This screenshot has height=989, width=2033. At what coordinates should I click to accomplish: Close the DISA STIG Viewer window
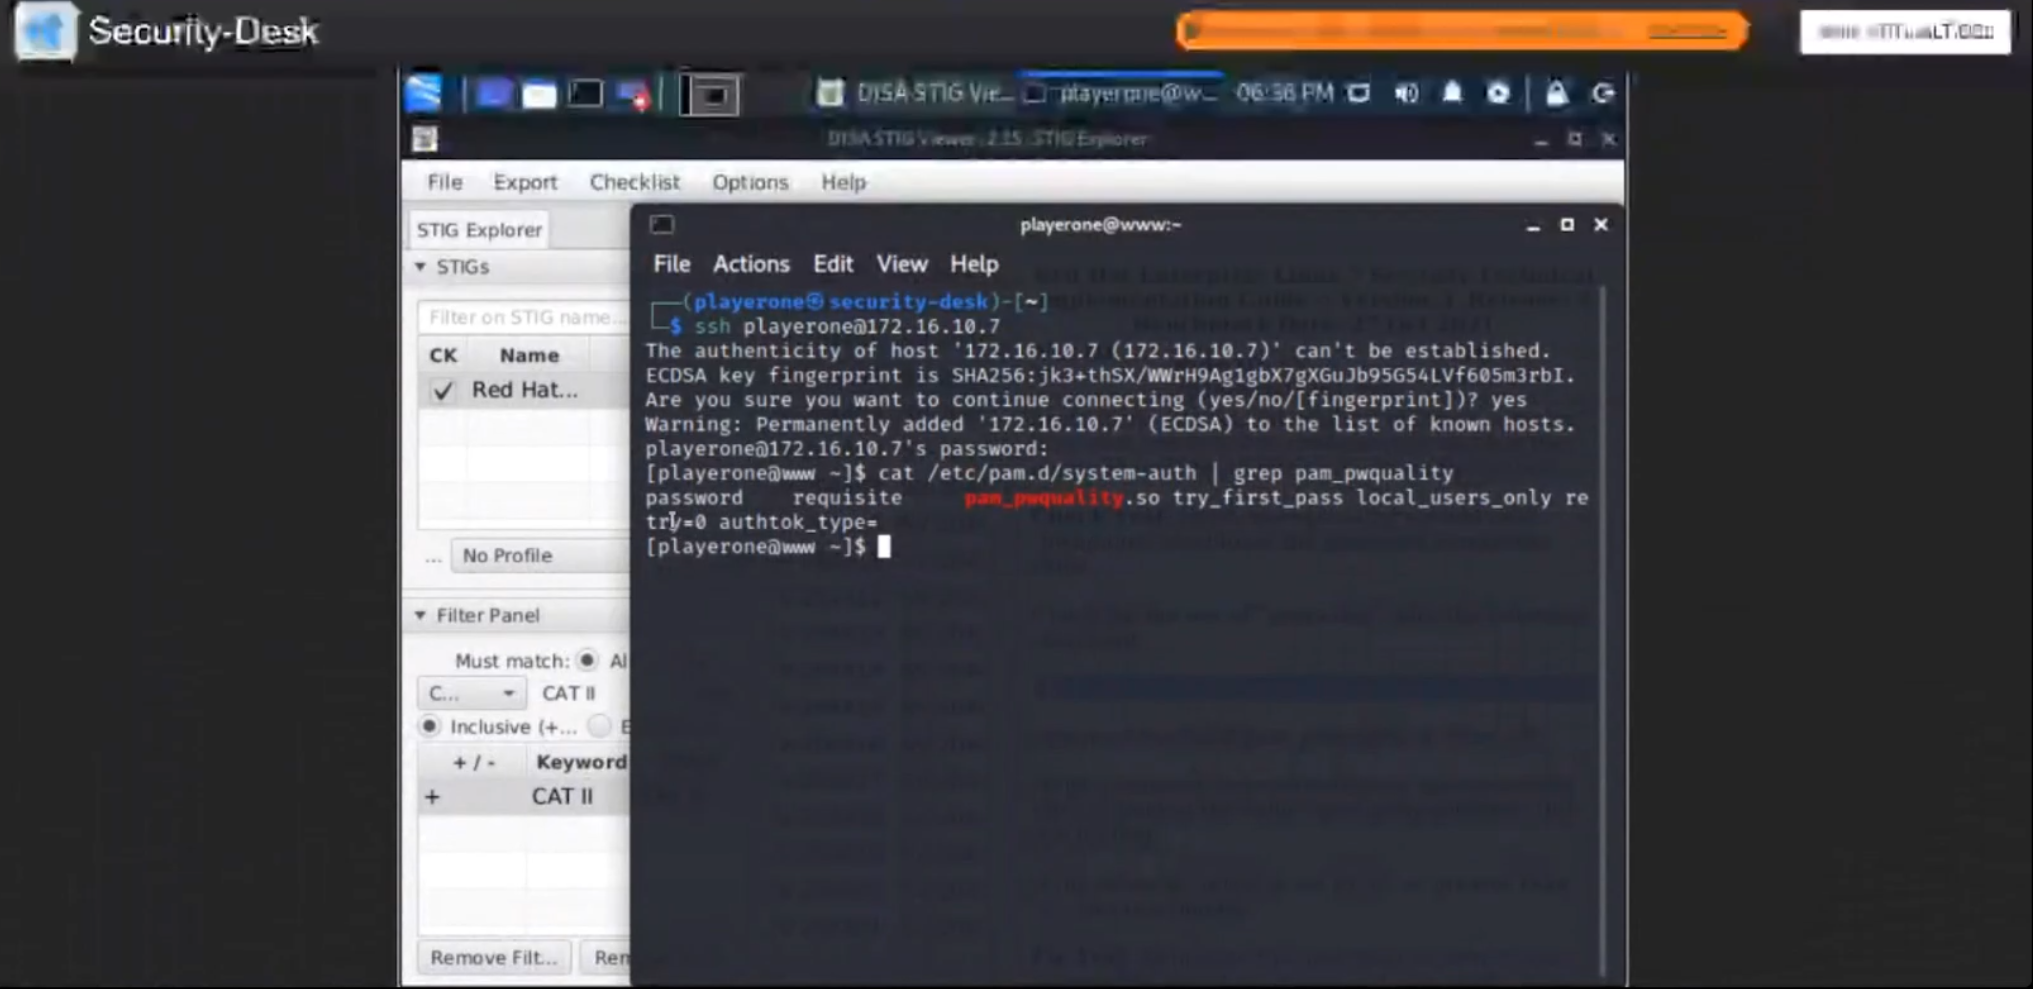click(x=1609, y=139)
